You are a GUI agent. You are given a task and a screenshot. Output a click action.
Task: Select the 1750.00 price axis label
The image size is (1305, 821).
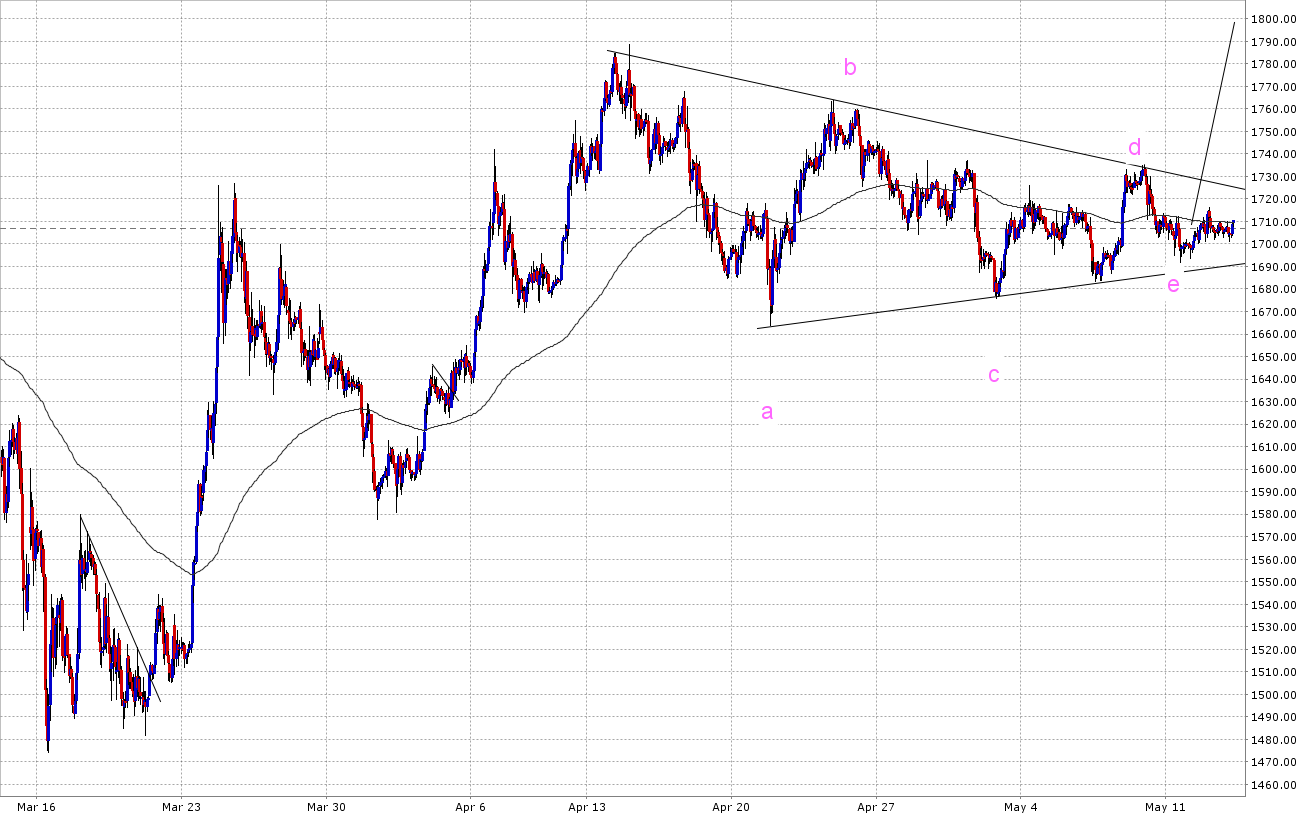pos(1276,132)
